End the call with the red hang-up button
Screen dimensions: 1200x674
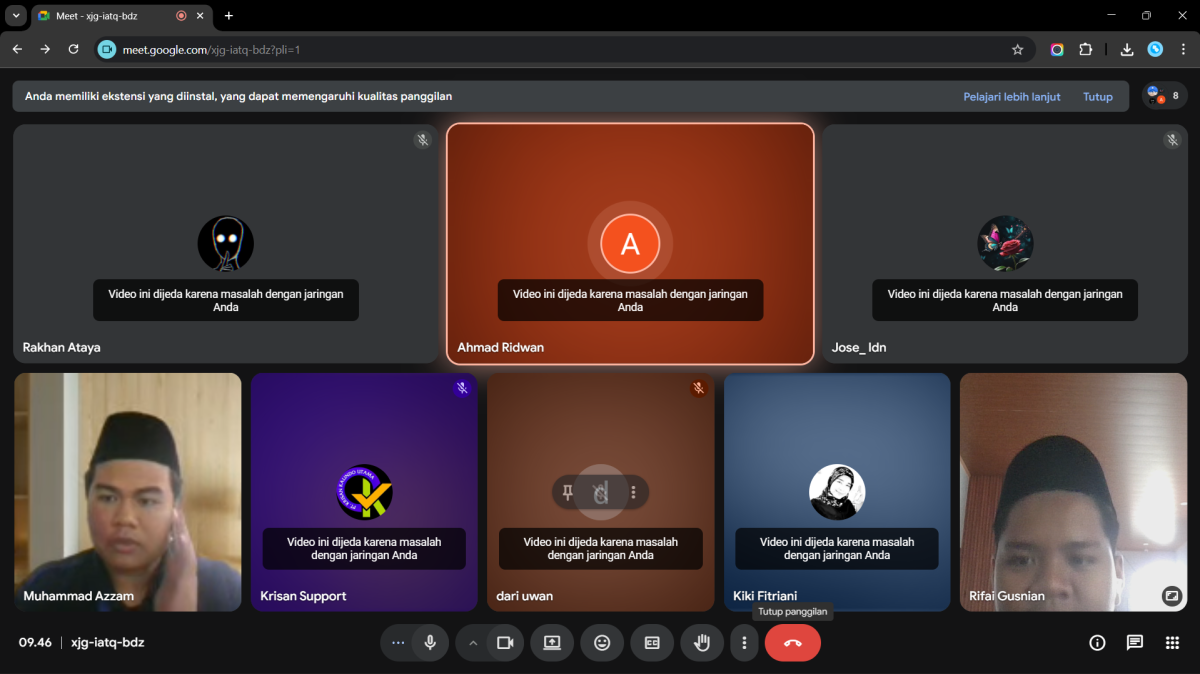pyautogui.click(x=793, y=643)
